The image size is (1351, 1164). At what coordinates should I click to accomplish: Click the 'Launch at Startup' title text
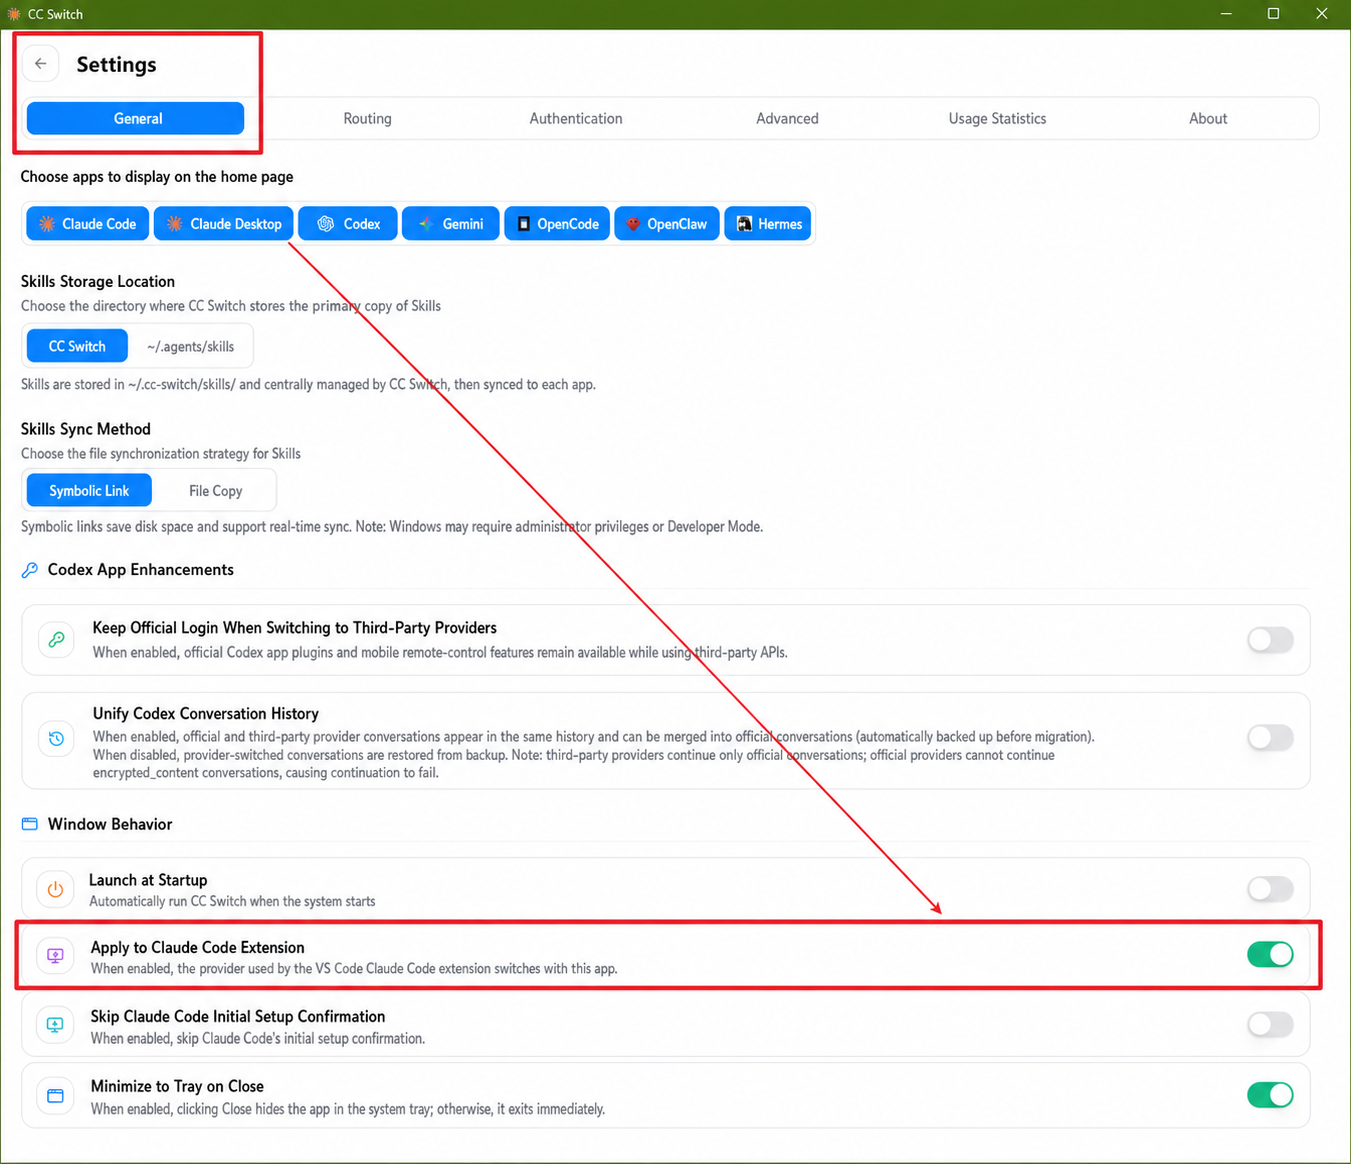click(148, 880)
